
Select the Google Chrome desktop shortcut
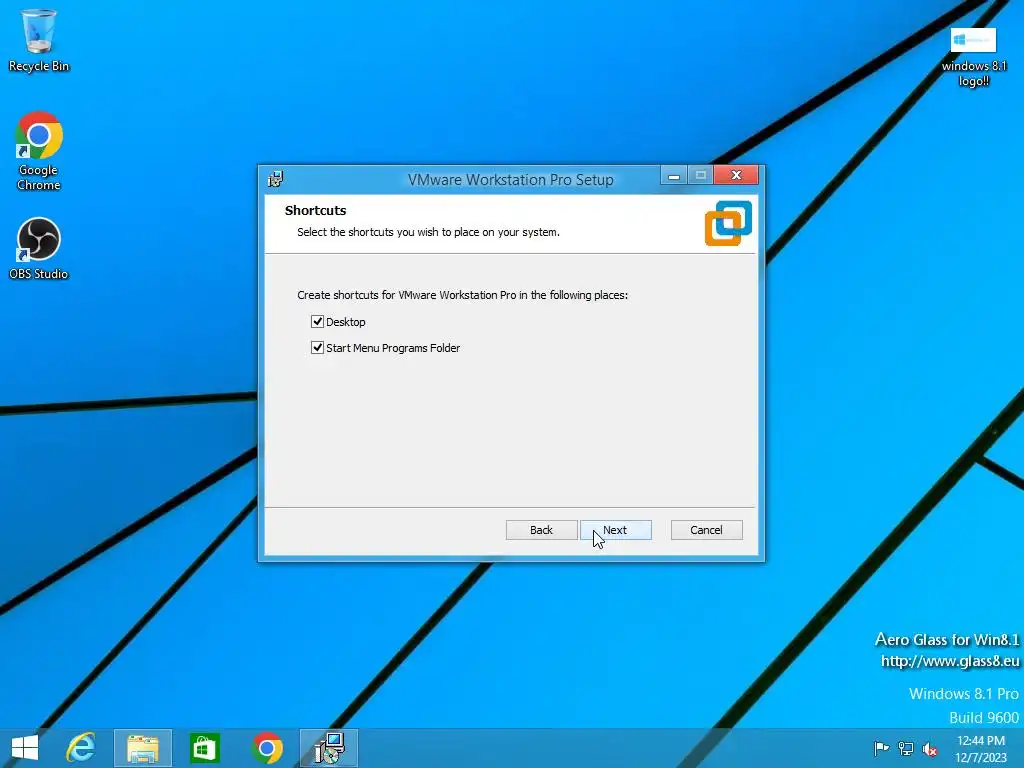[39, 152]
